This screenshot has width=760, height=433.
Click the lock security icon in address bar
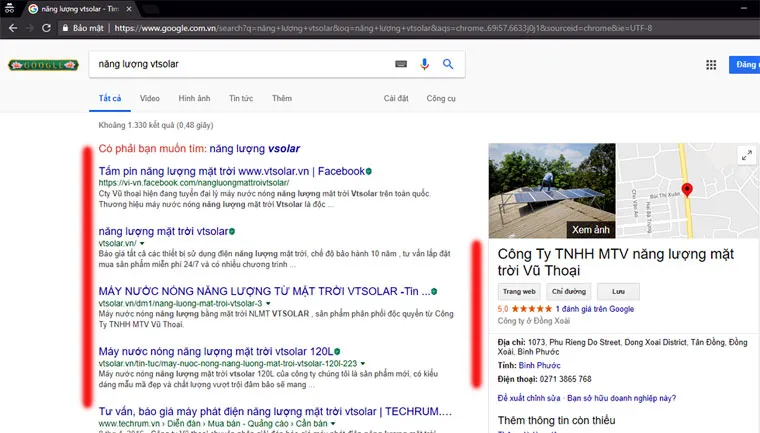65,28
